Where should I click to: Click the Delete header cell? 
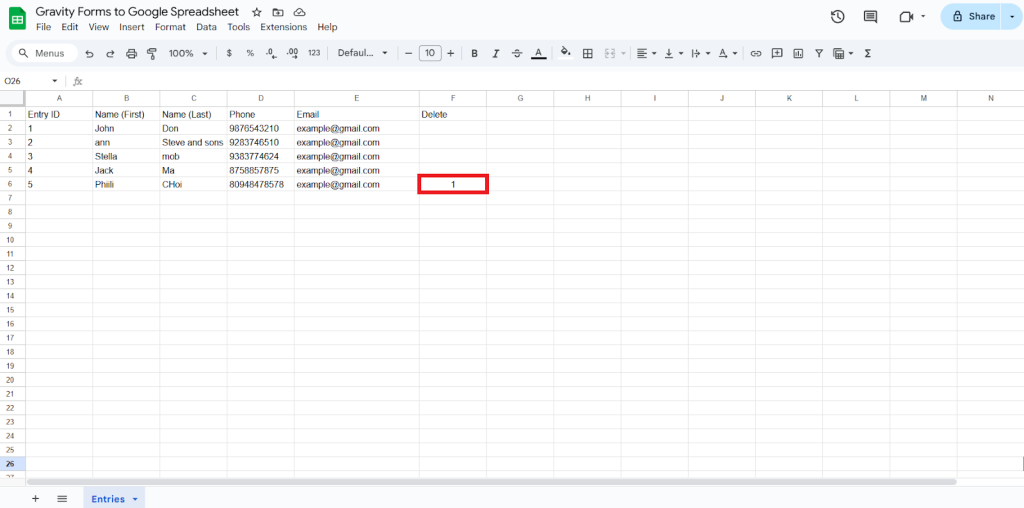[453, 114]
